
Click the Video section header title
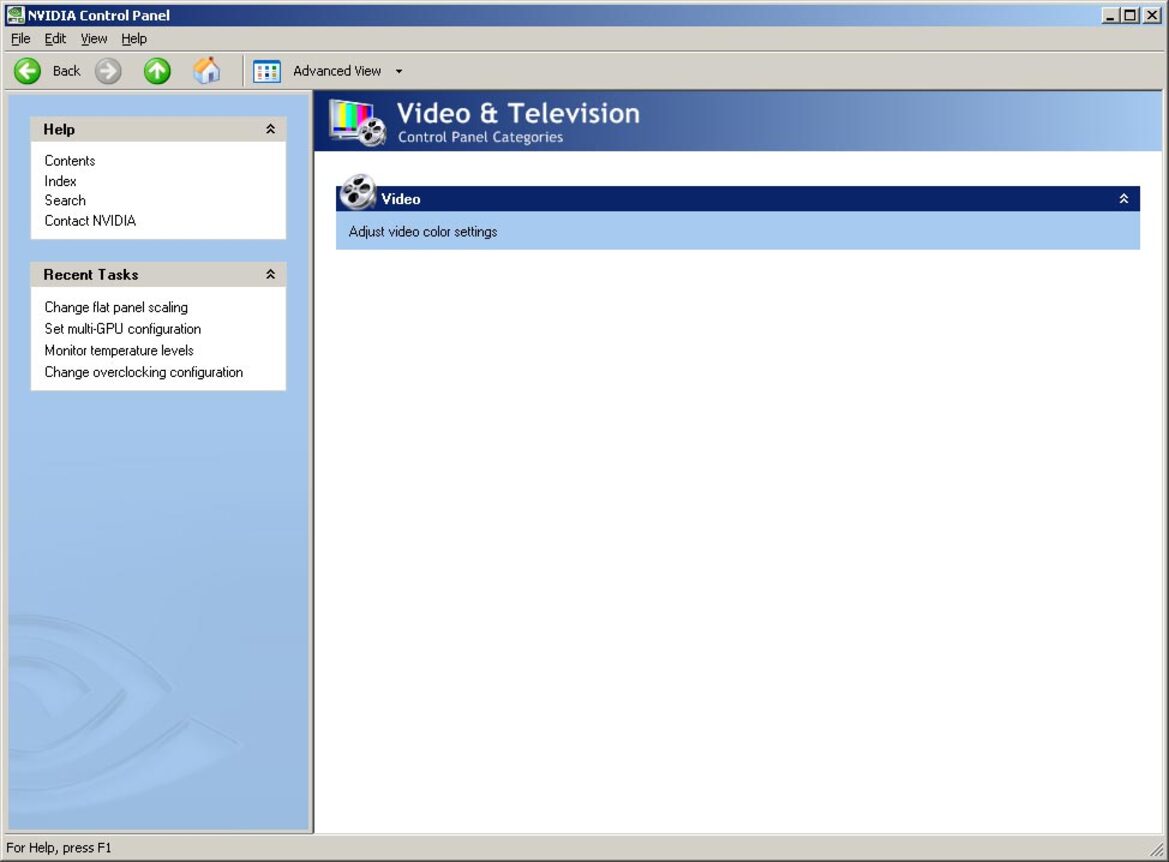click(401, 199)
